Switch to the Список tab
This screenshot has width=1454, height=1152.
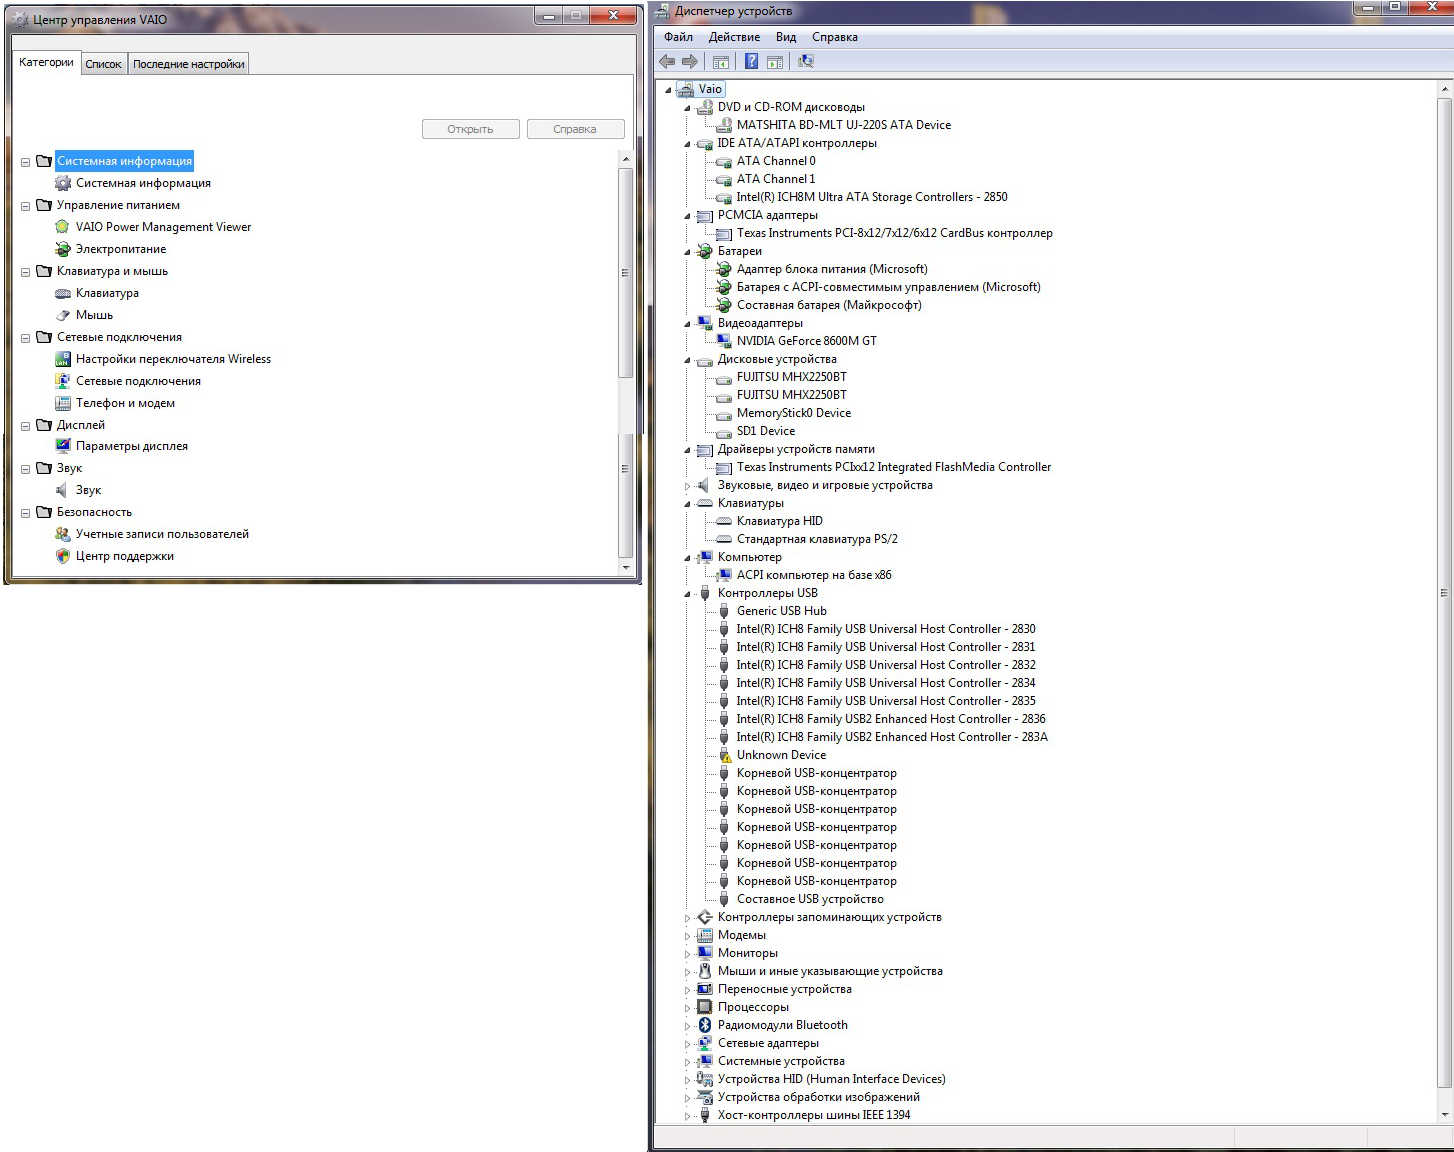[103, 64]
